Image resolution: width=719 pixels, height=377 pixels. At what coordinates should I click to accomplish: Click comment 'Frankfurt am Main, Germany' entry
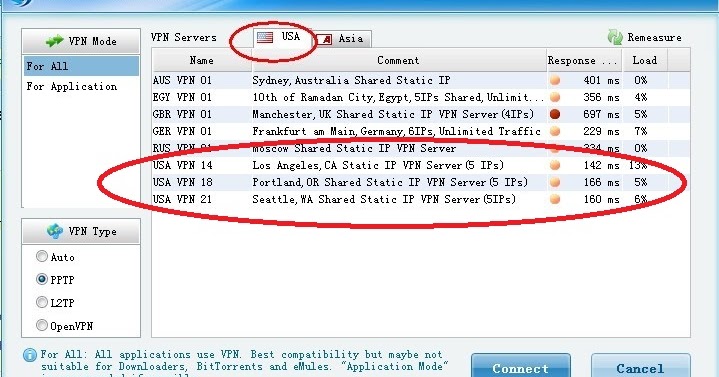397,131
